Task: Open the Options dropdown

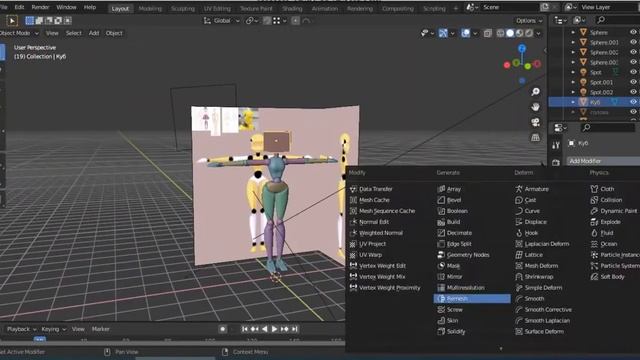Action: [529, 20]
